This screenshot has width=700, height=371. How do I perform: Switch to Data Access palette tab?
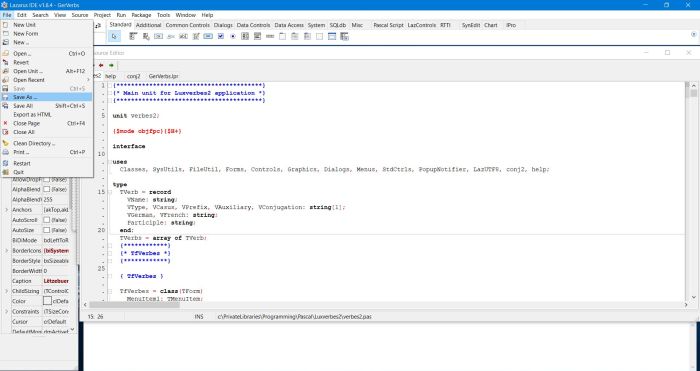click(x=289, y=25)
